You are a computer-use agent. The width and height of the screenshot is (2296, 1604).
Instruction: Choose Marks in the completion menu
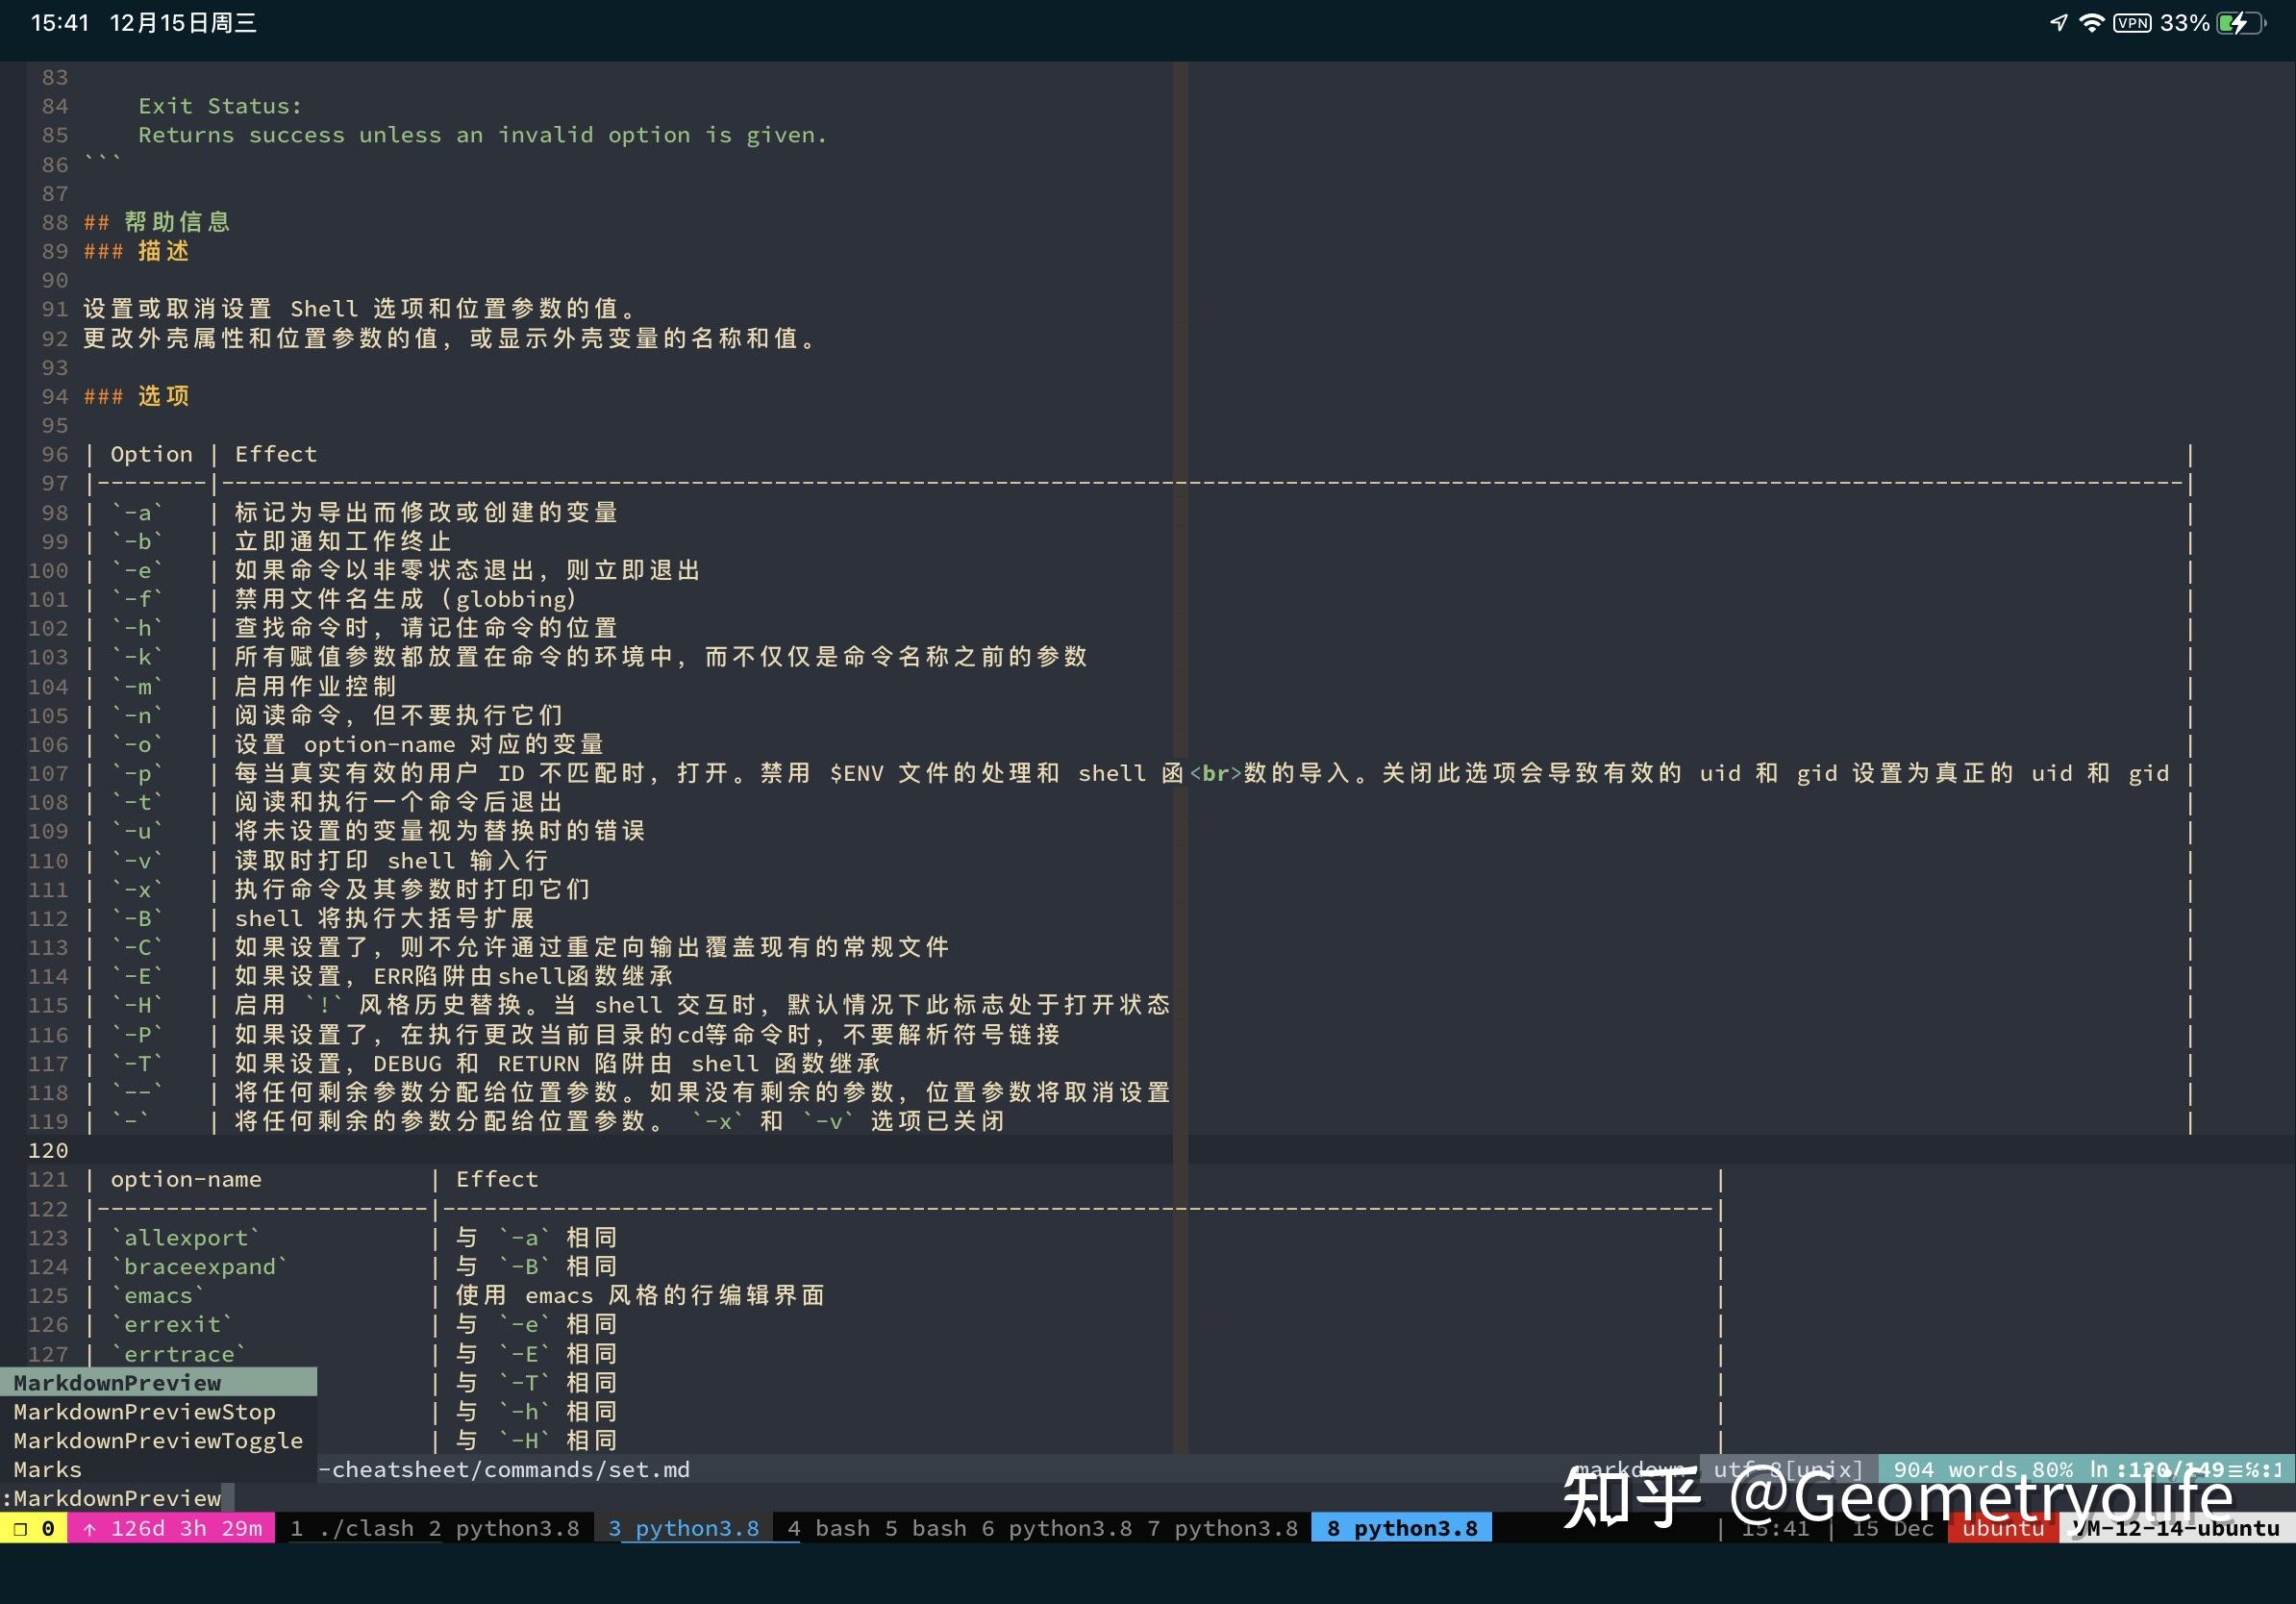(158, 1470)
